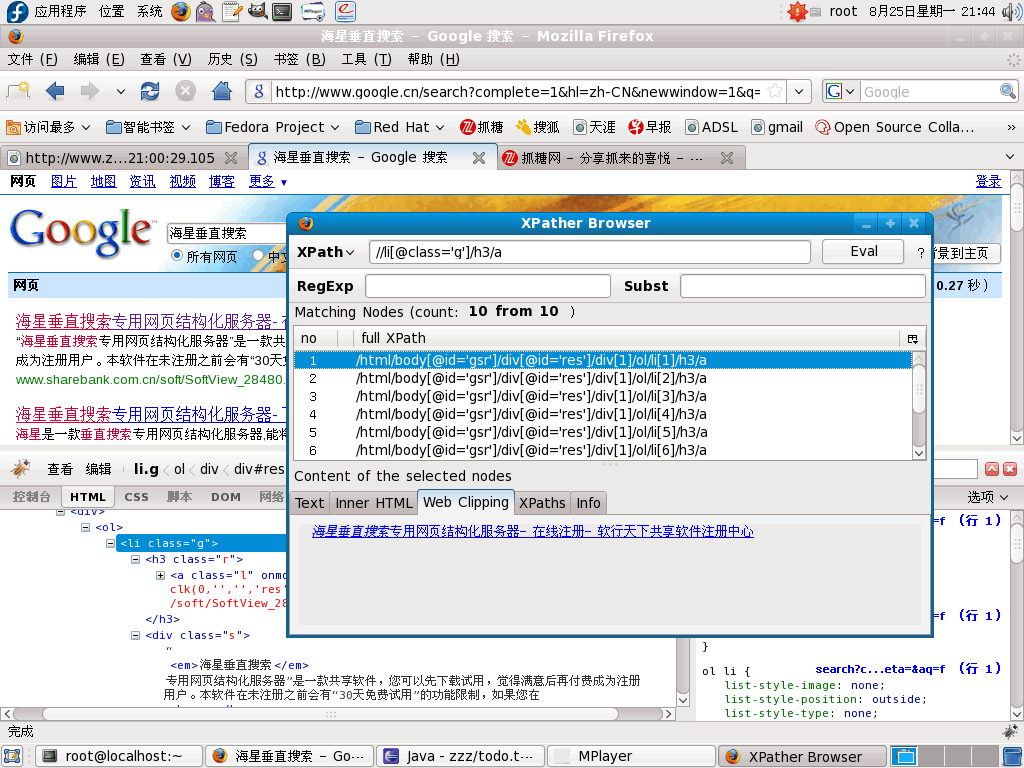
Task: Switch to Java - zzz/todo.t... in taskbar
Action: (460, 756)
